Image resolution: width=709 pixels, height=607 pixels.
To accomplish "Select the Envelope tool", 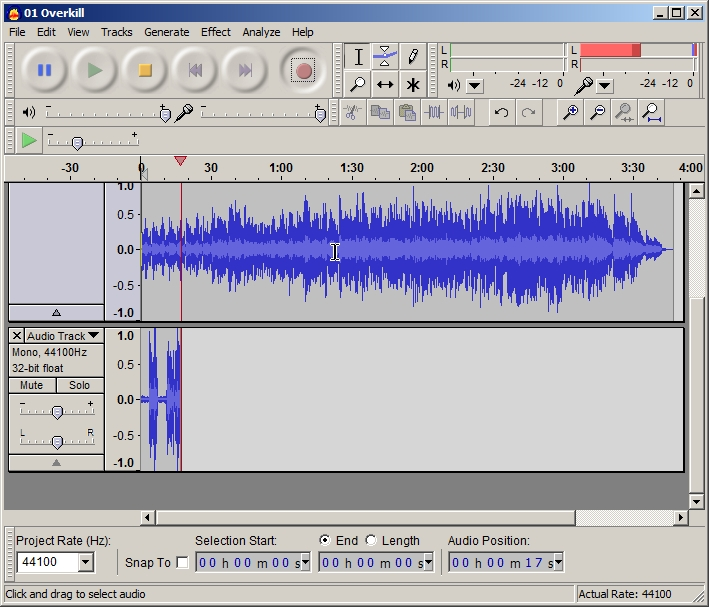I will [385, 56].
